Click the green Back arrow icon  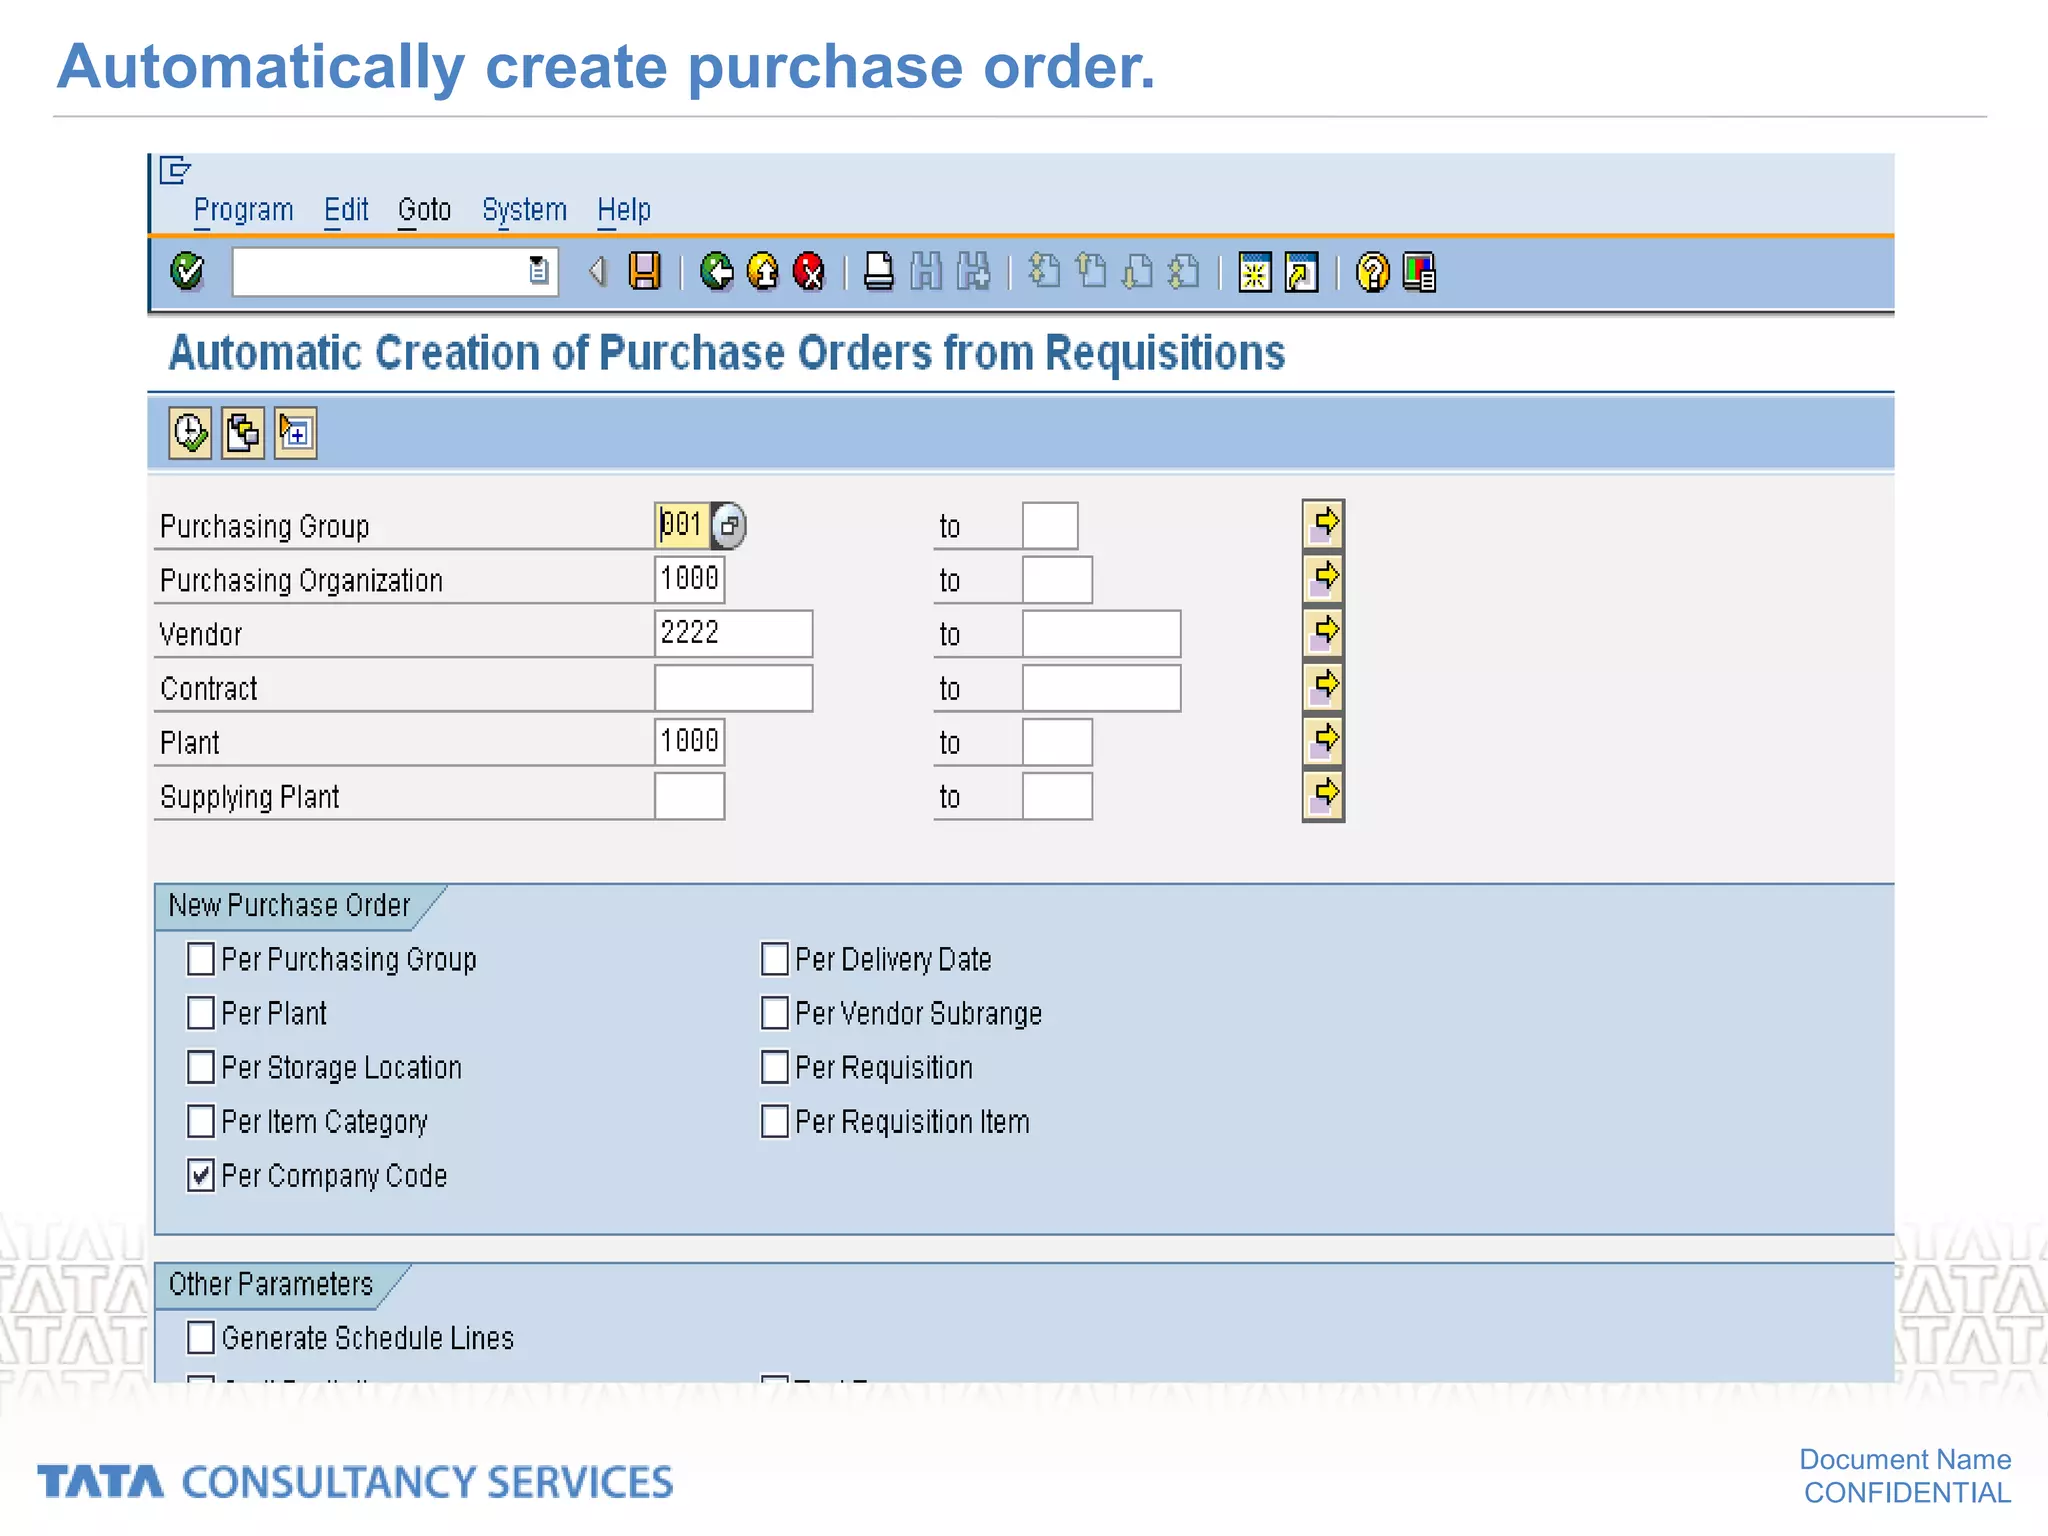point(717,271)
